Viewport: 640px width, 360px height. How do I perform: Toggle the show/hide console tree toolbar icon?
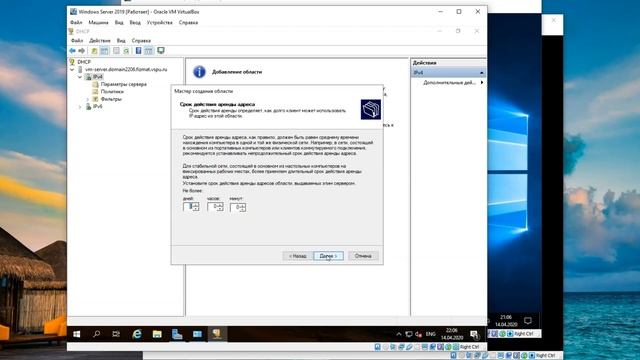point(104,51)
